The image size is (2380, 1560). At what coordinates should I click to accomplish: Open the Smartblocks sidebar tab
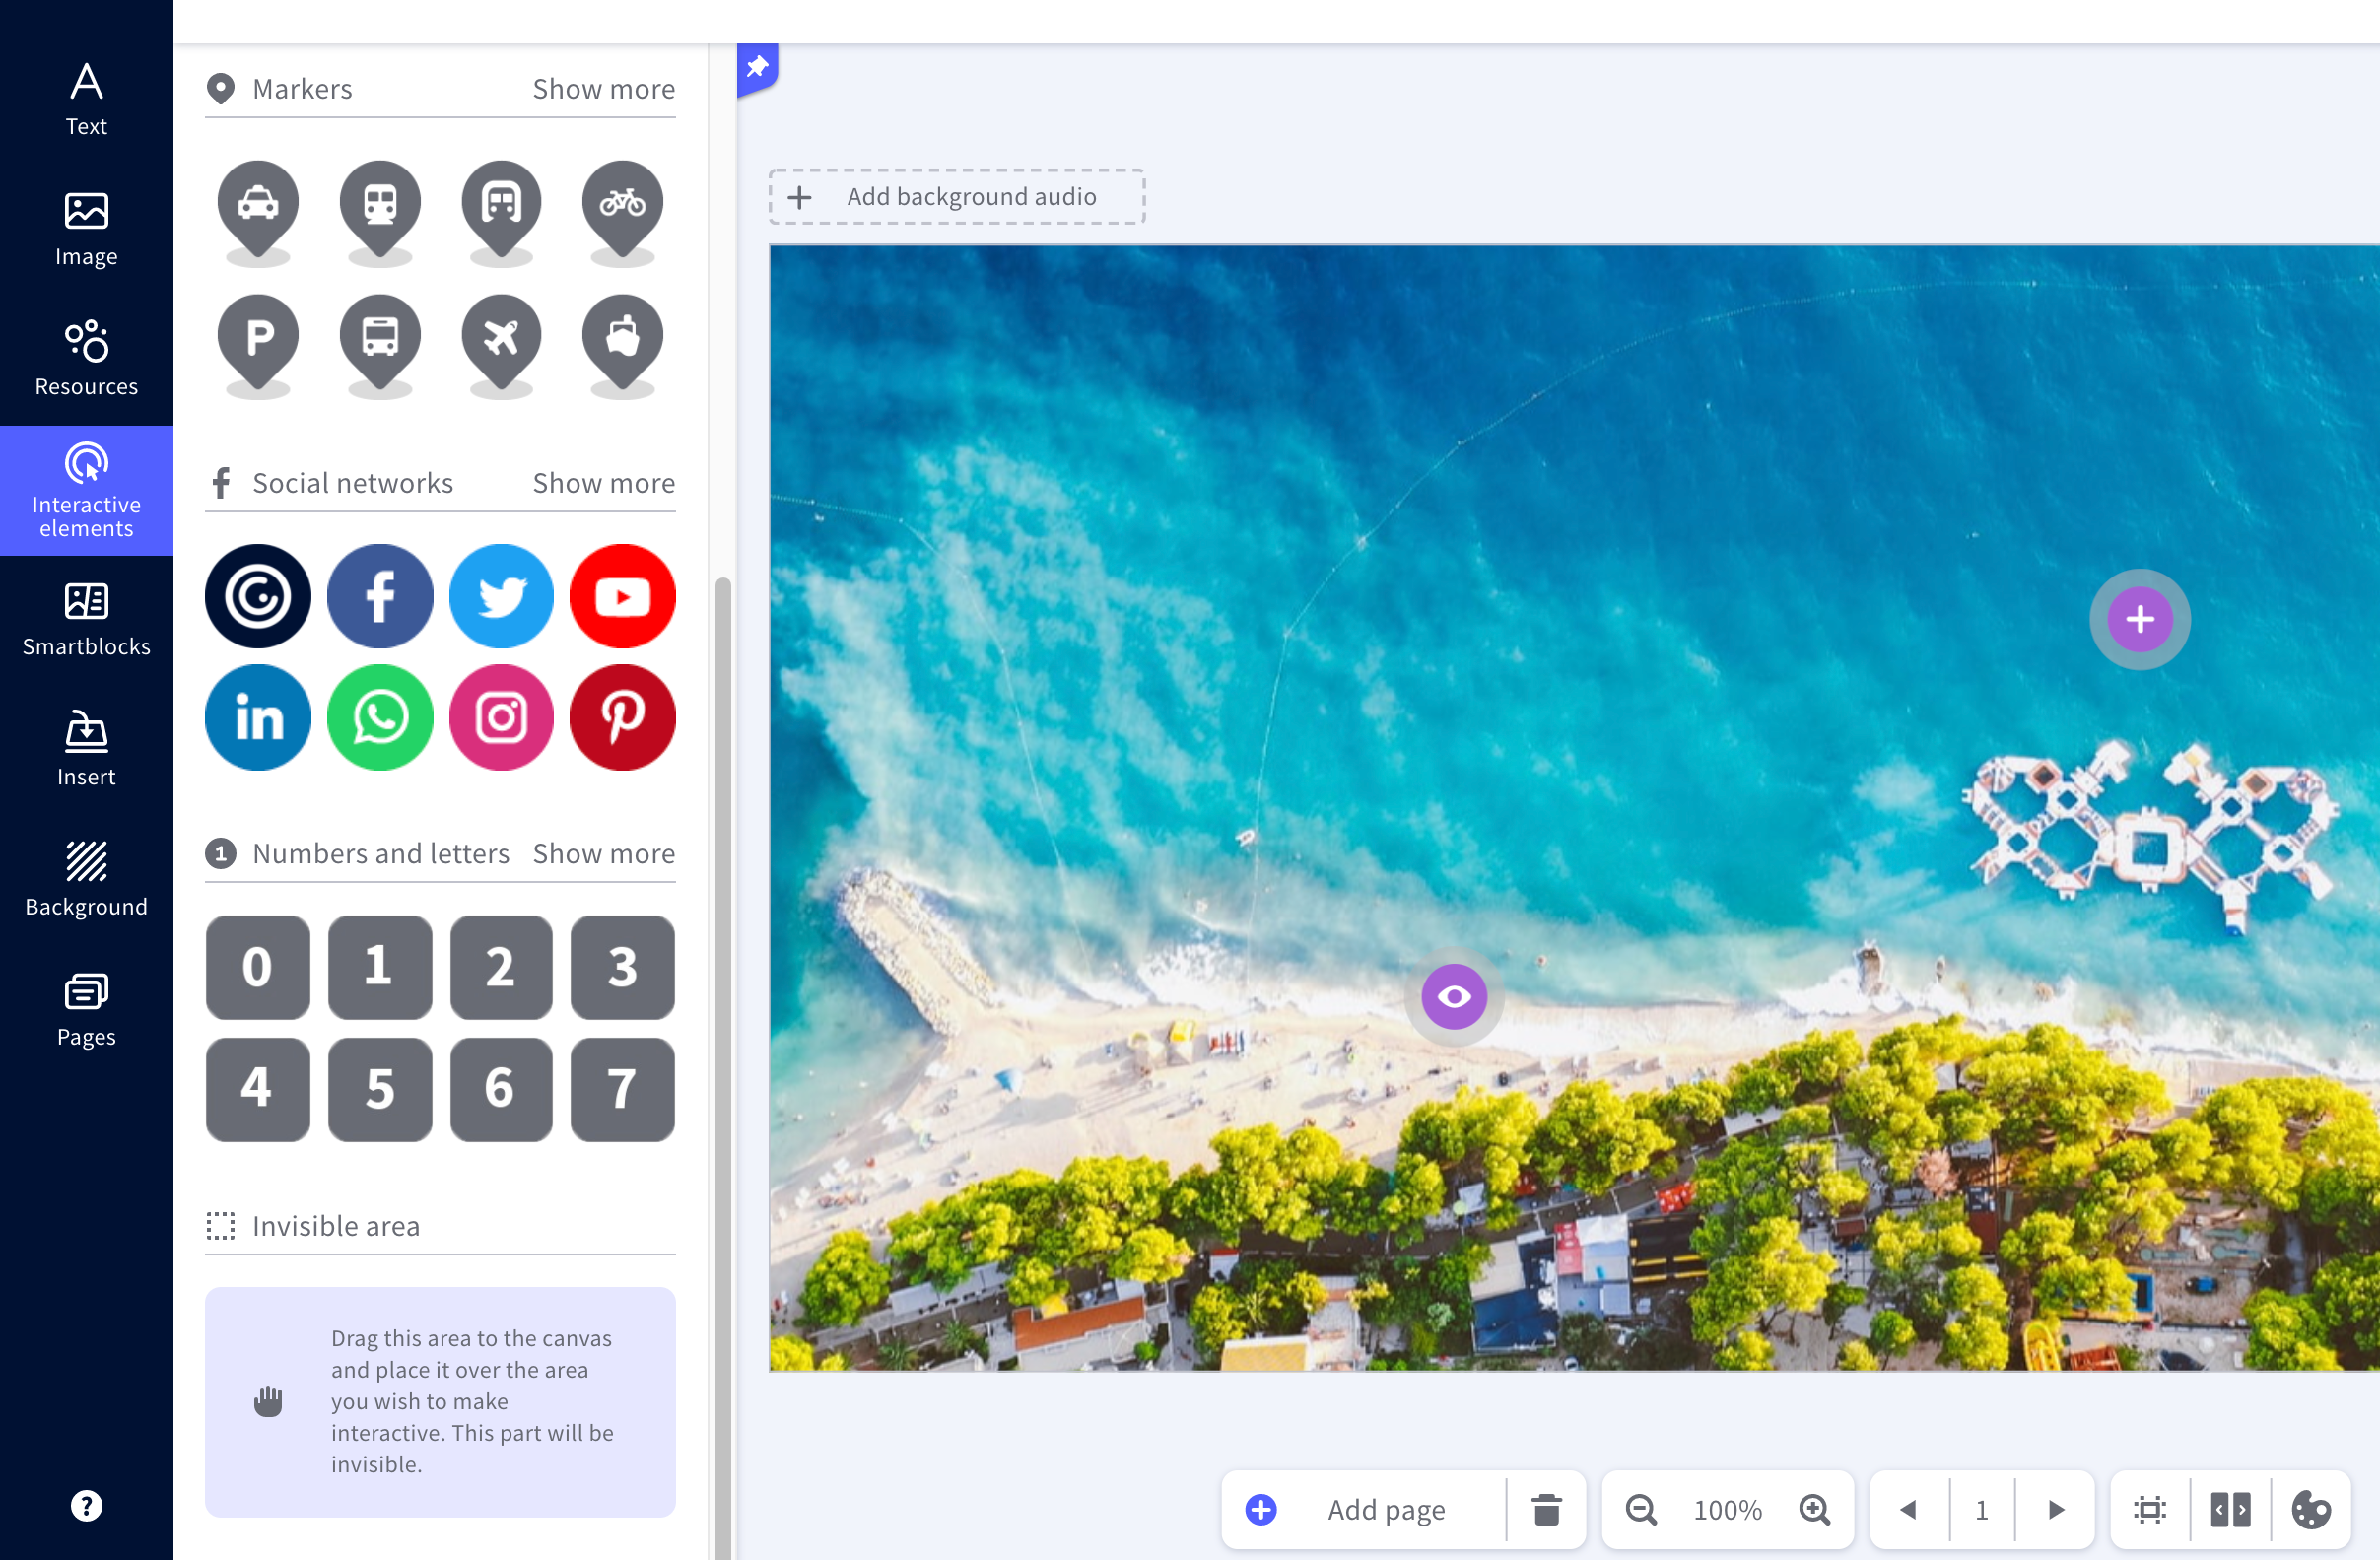[x=86, y=619]
